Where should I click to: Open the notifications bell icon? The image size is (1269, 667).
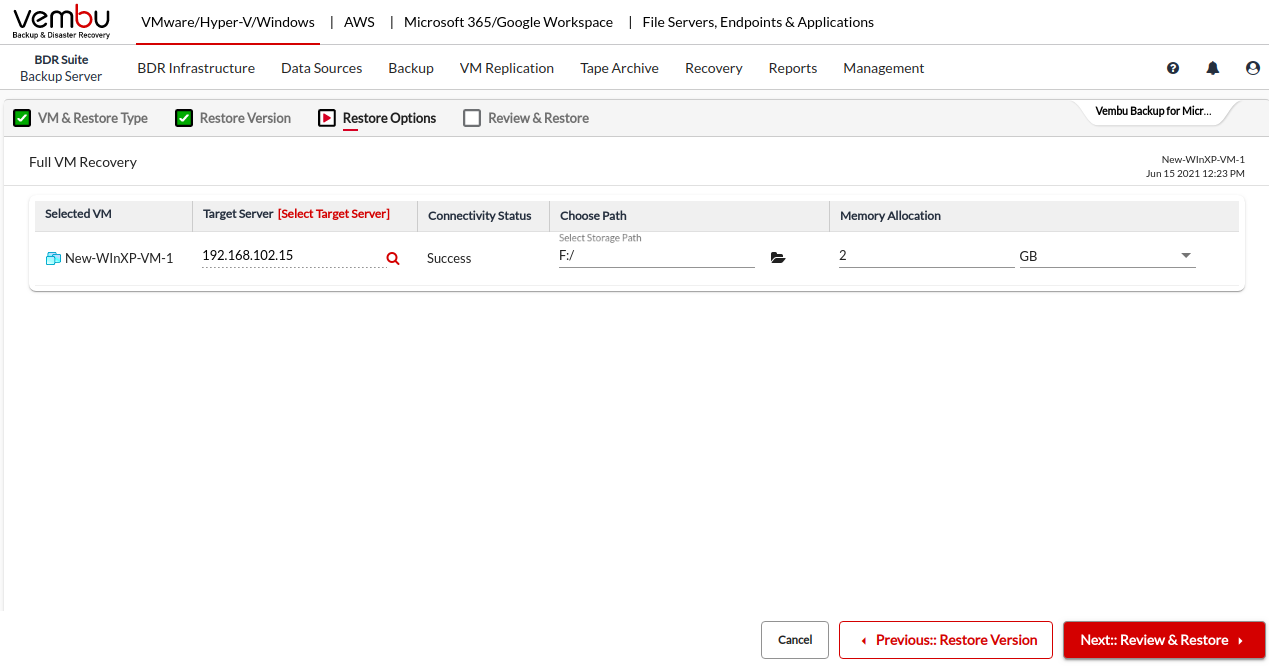pos(1213,68)
